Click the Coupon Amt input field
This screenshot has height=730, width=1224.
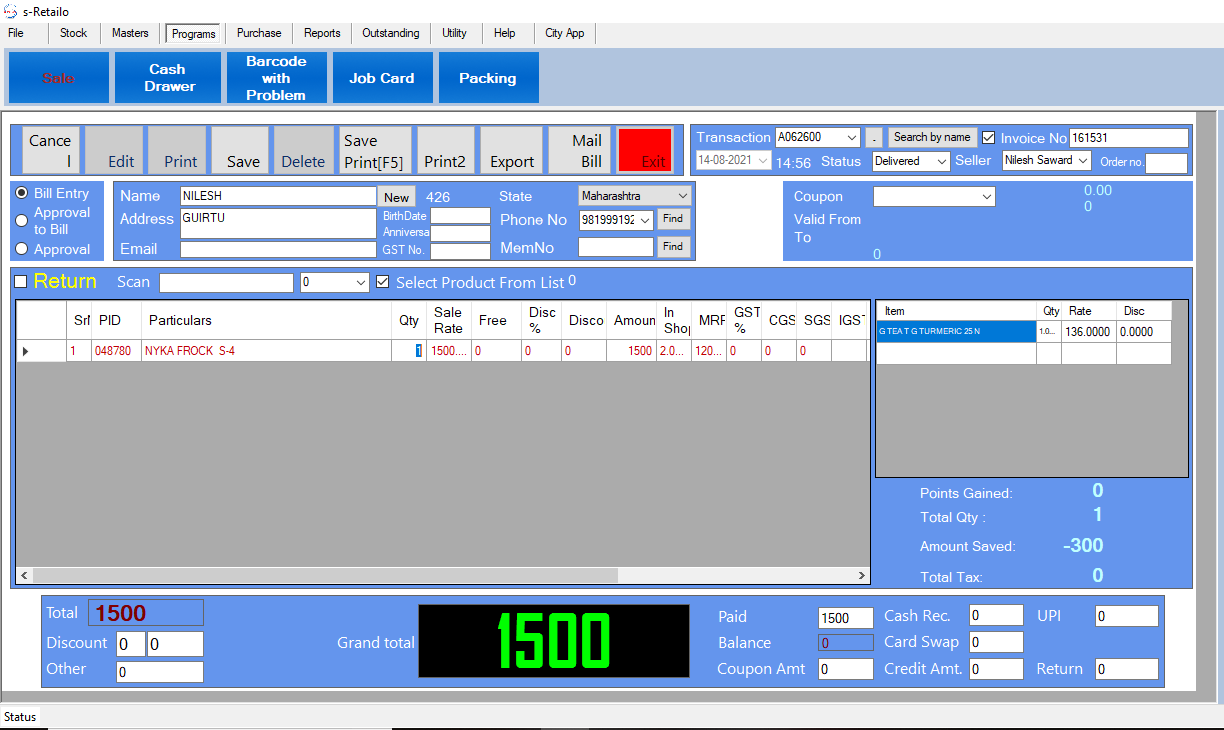click(x=845, y=669)
